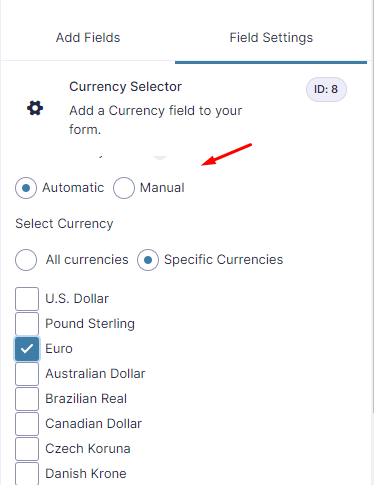The width and height of the screenshot is (374, 485).
Task: Tick the Canadian Dollar checkbox
Action: pos(27,424)
